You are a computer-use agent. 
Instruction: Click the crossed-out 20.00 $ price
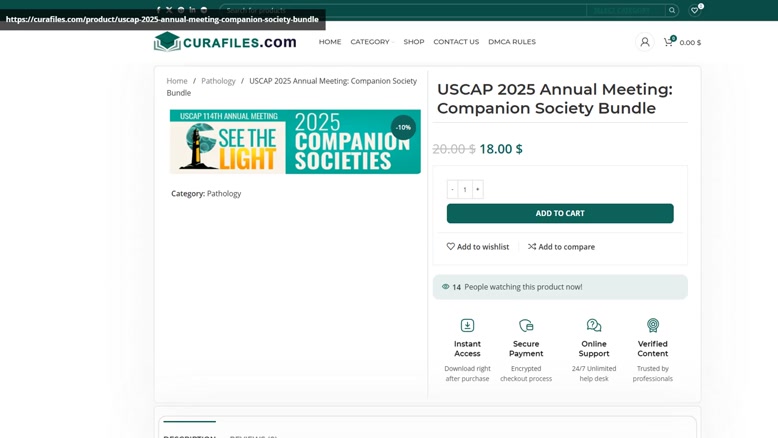(454, 149)
